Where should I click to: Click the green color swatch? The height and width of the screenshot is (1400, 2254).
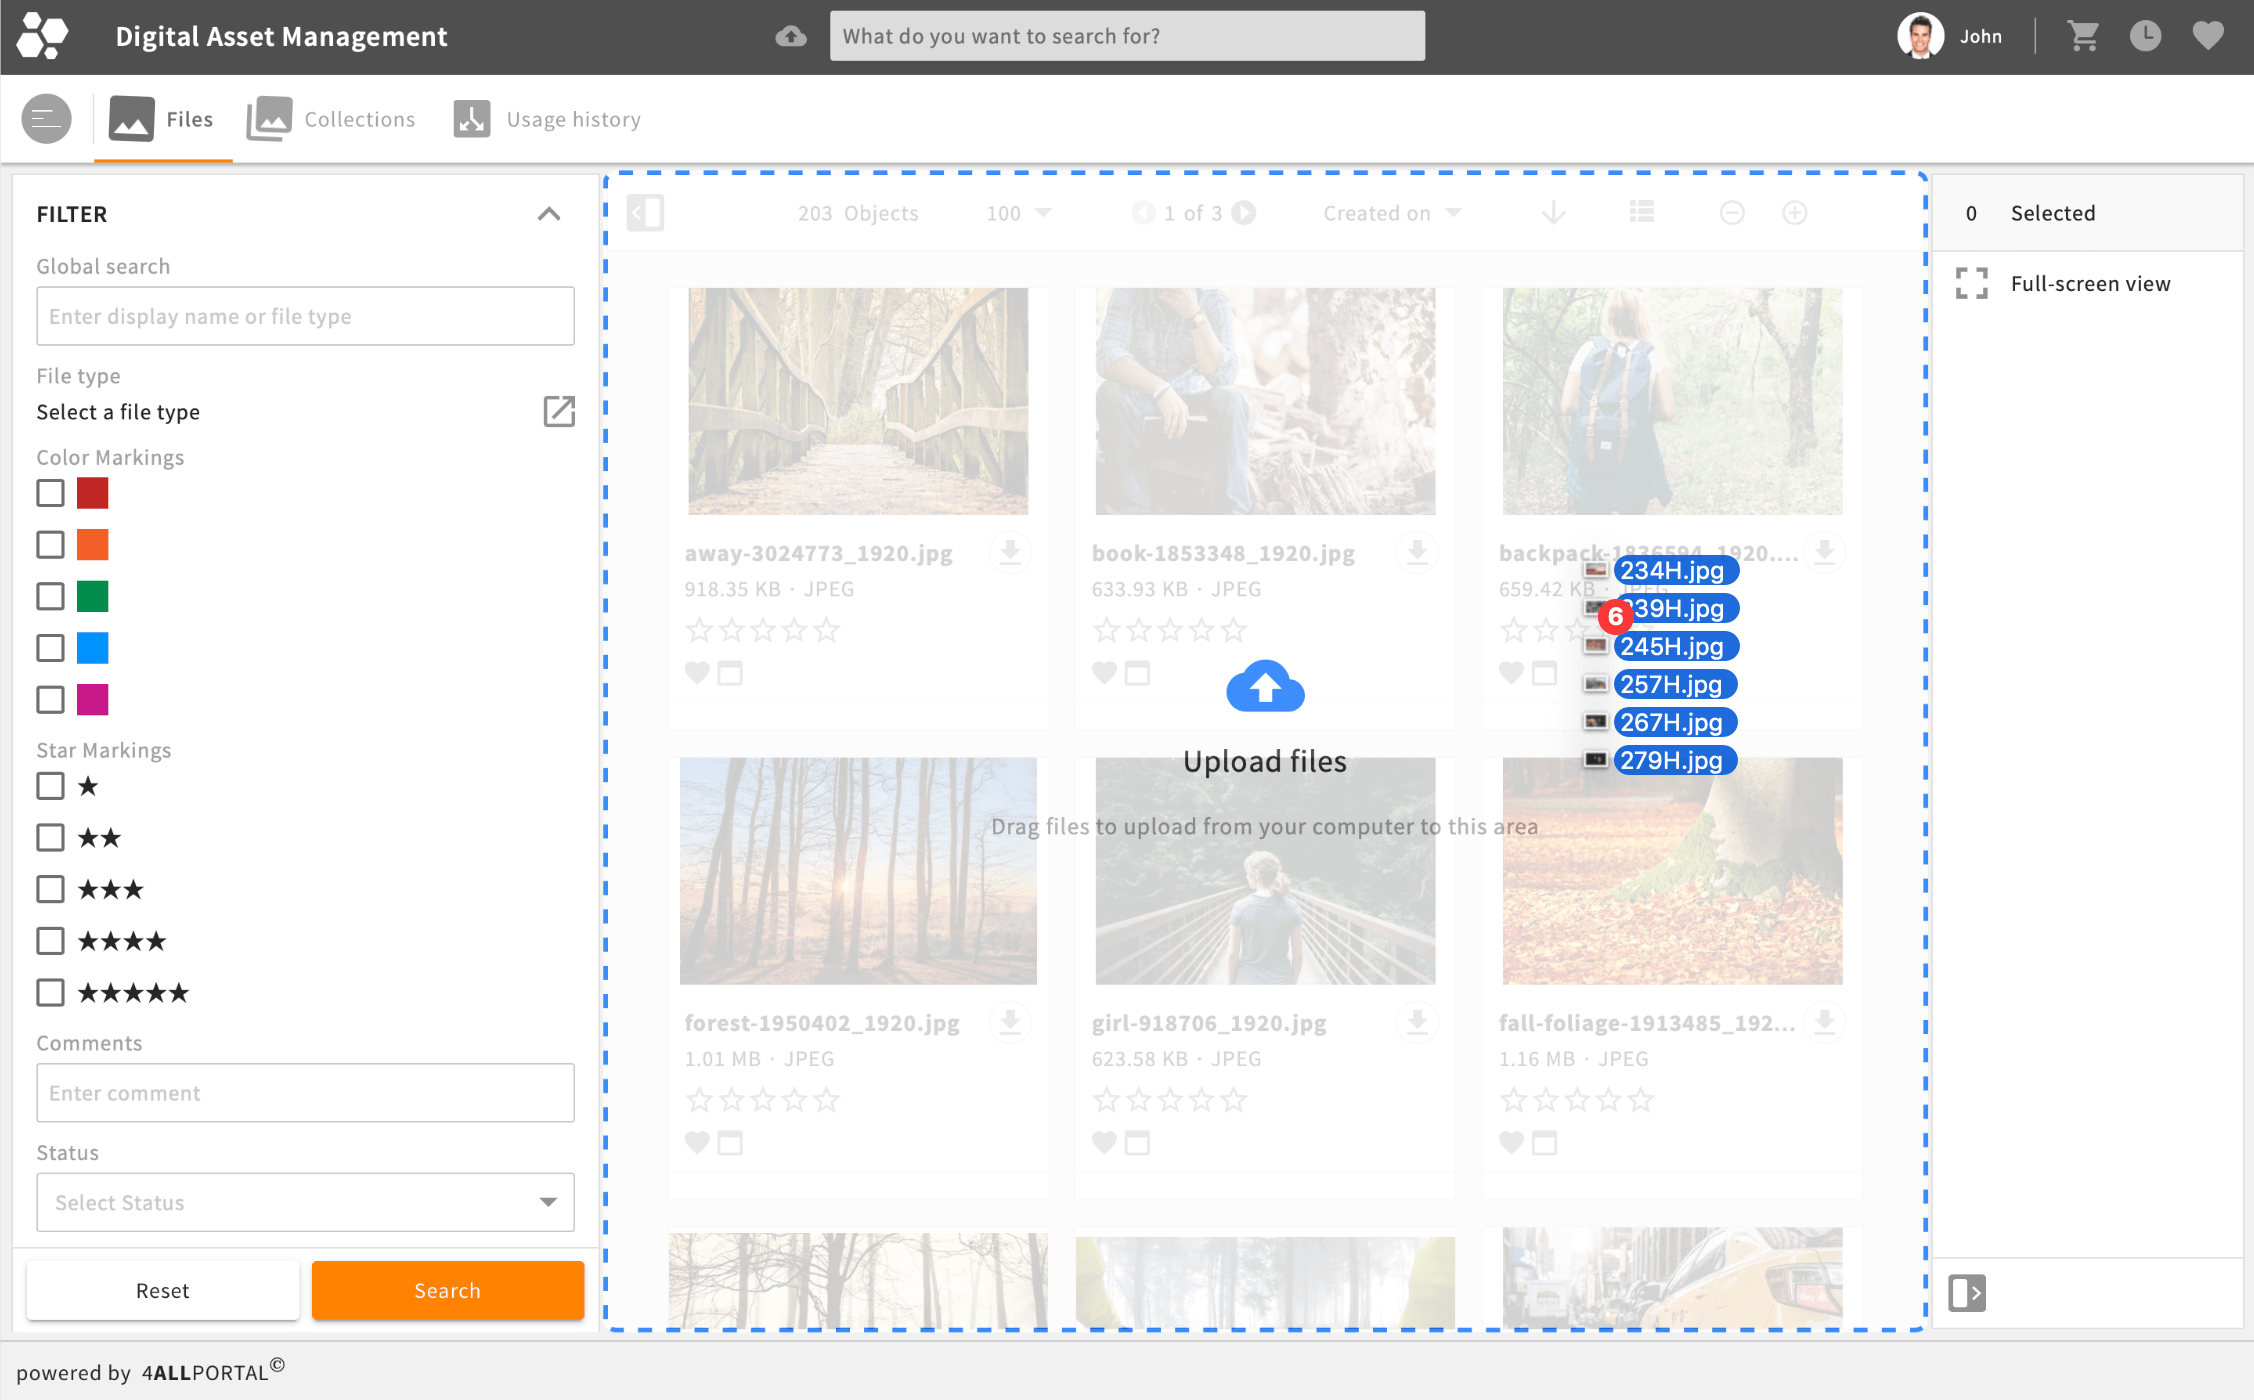(93, 597)
